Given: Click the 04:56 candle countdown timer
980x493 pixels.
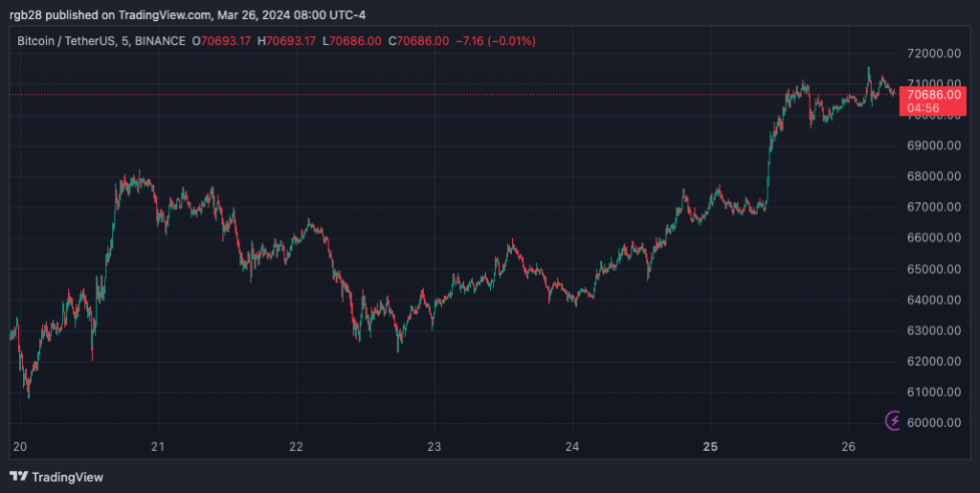Looking at the screenshot, I should [x=922, y=108].
